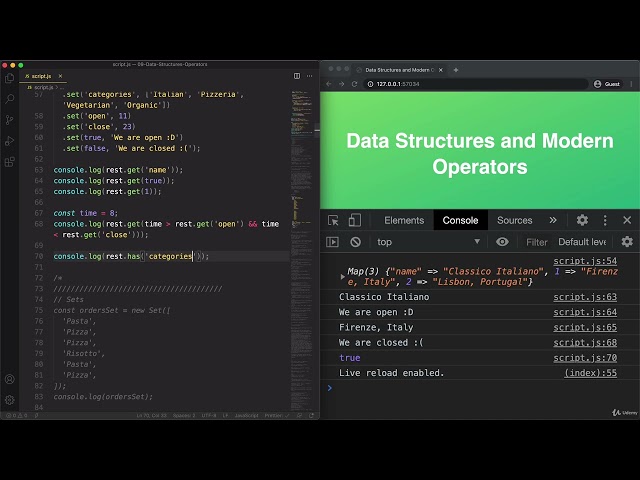The width and height of the screenshot is (640, 480).
Task: Select the Data Structures browser tab
Action: (399, 70)
